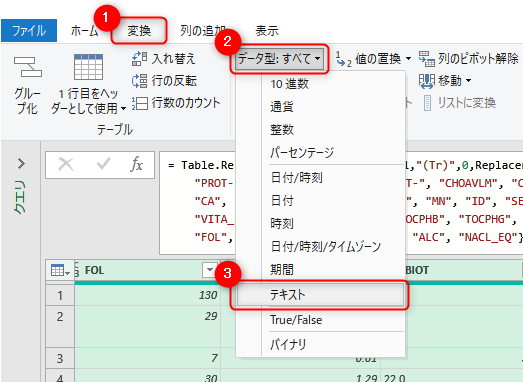Click the 移動 columns icon
The image size is (523, 382).
coord(427,81)
